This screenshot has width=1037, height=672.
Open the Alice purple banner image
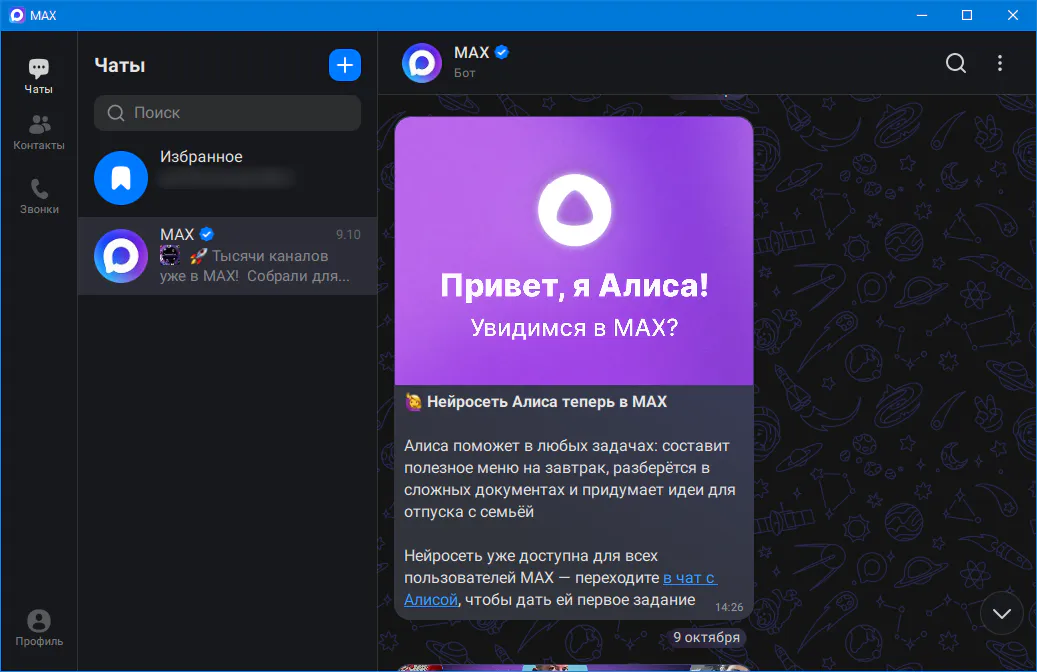(x=573, y=251)
